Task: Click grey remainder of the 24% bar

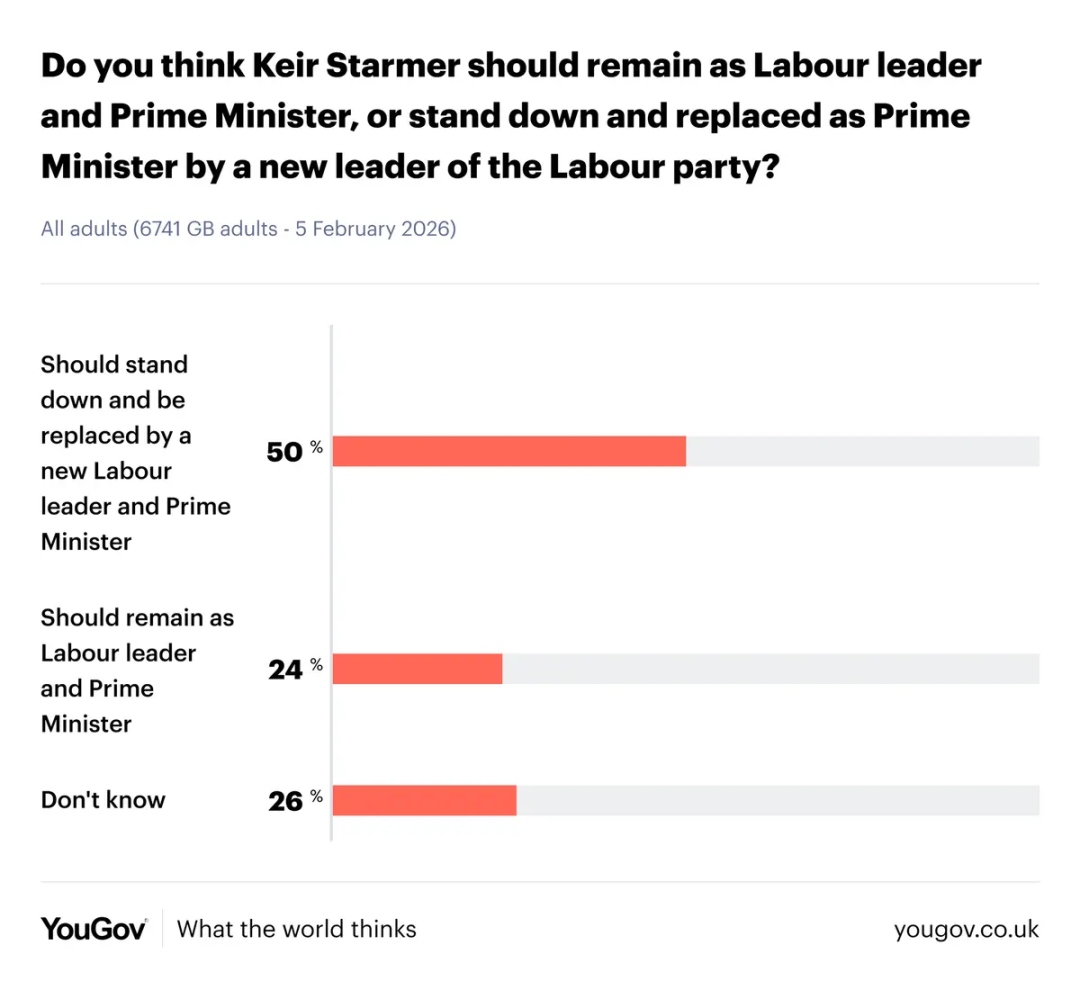Action: pos(770,669)
